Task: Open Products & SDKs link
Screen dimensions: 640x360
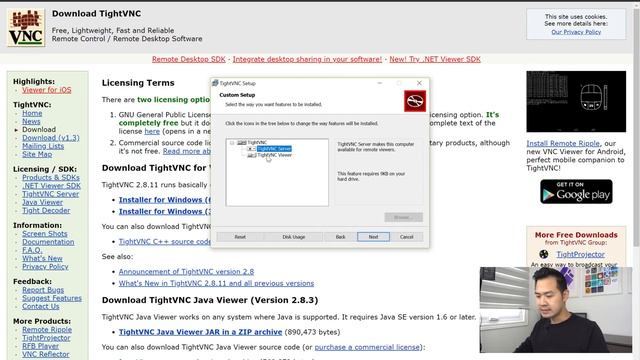Action: click(51, 178)
